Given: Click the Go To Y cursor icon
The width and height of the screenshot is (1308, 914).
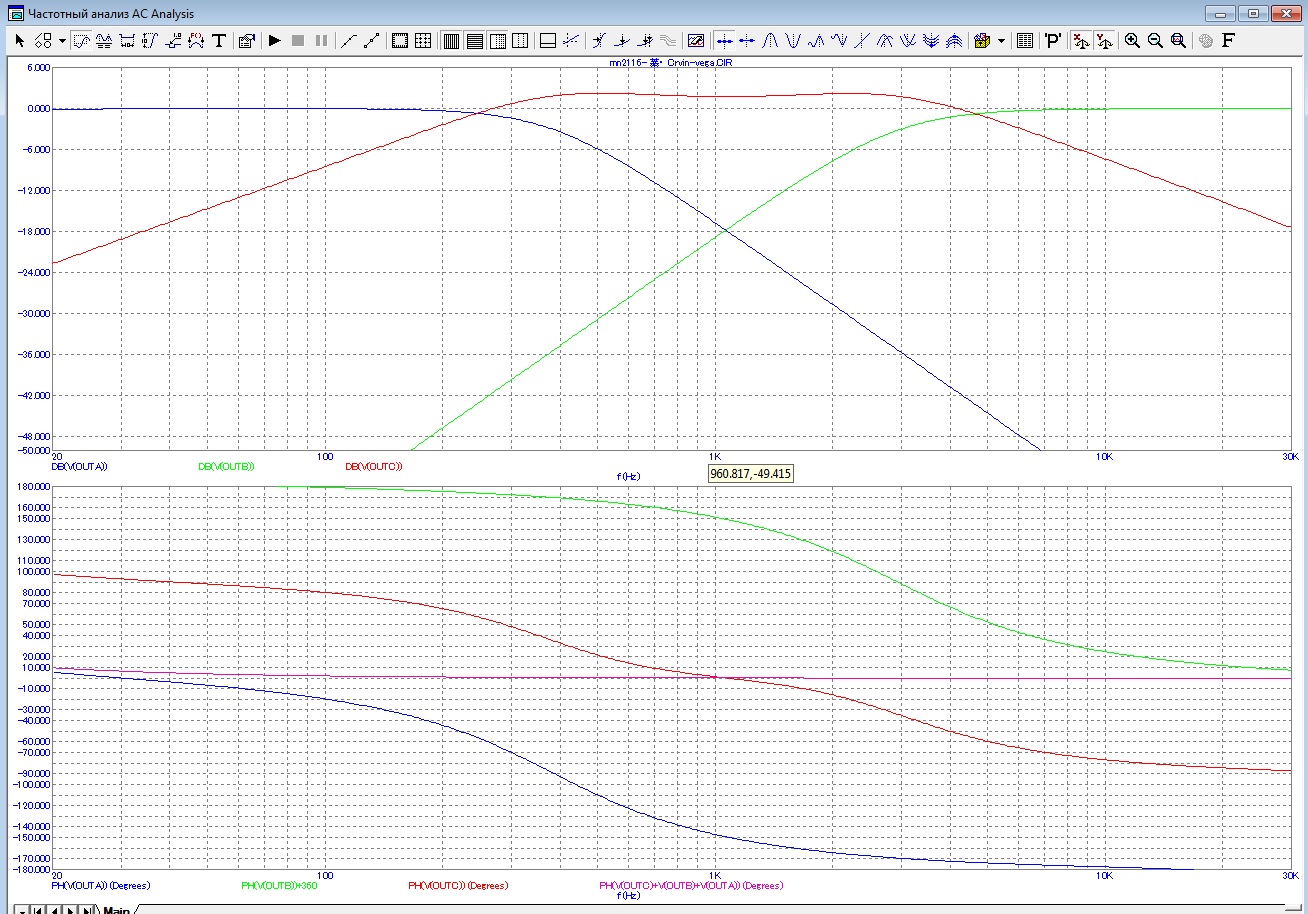Looking at the screenshot, I should point(622,41).
